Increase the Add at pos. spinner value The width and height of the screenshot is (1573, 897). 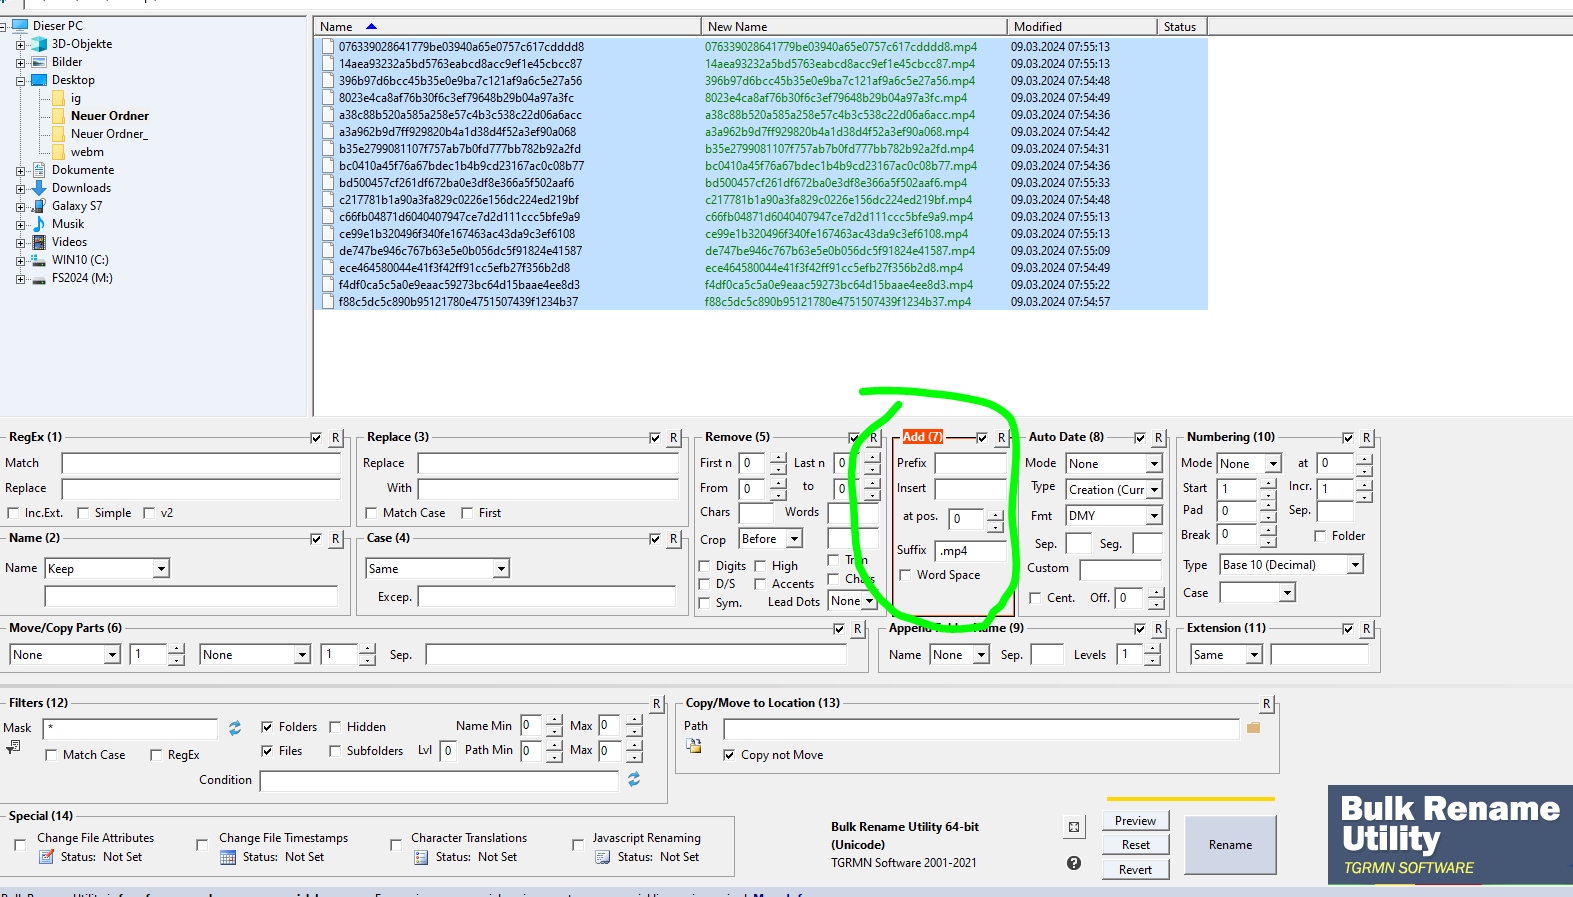click(x=995, y=514)
